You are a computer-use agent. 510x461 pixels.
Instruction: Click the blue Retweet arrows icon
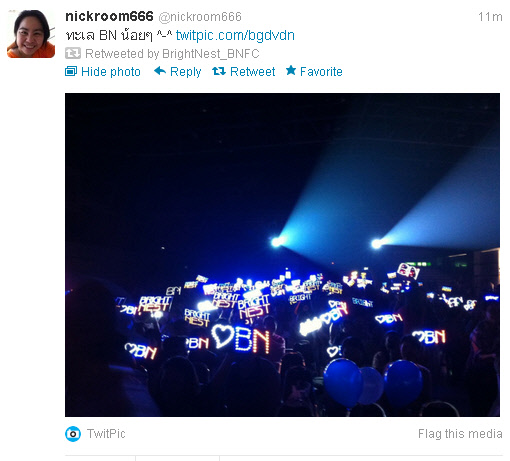(x=219, y=71)
